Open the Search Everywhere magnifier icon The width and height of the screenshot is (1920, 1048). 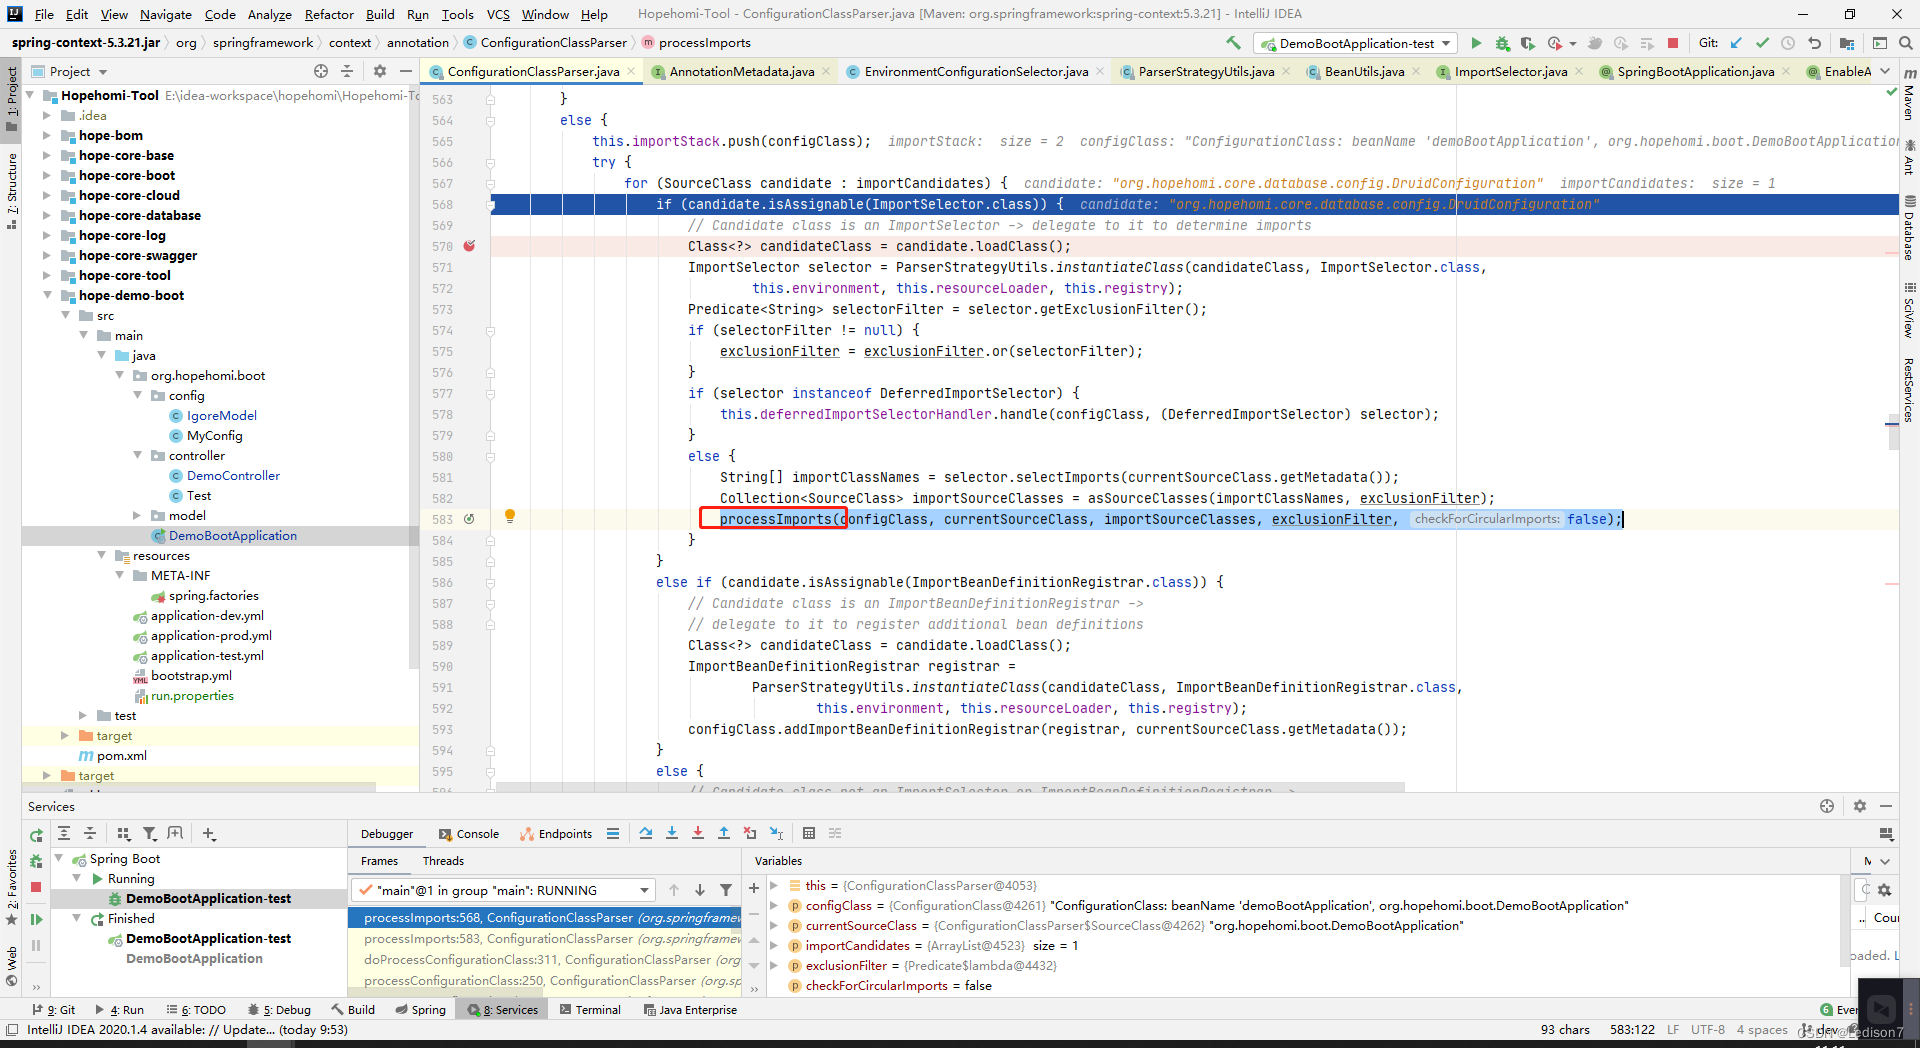(1906, 43)
